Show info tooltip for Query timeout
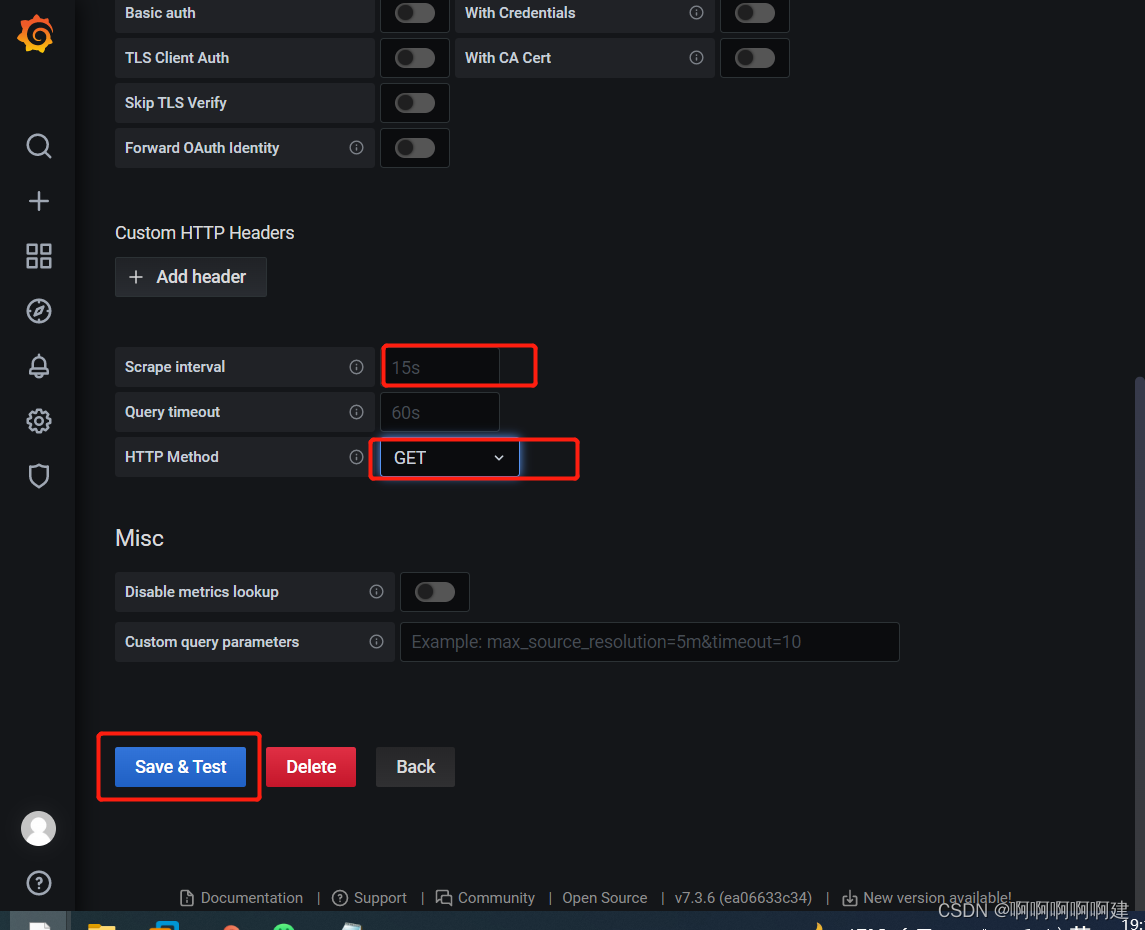 pos(356,412)
